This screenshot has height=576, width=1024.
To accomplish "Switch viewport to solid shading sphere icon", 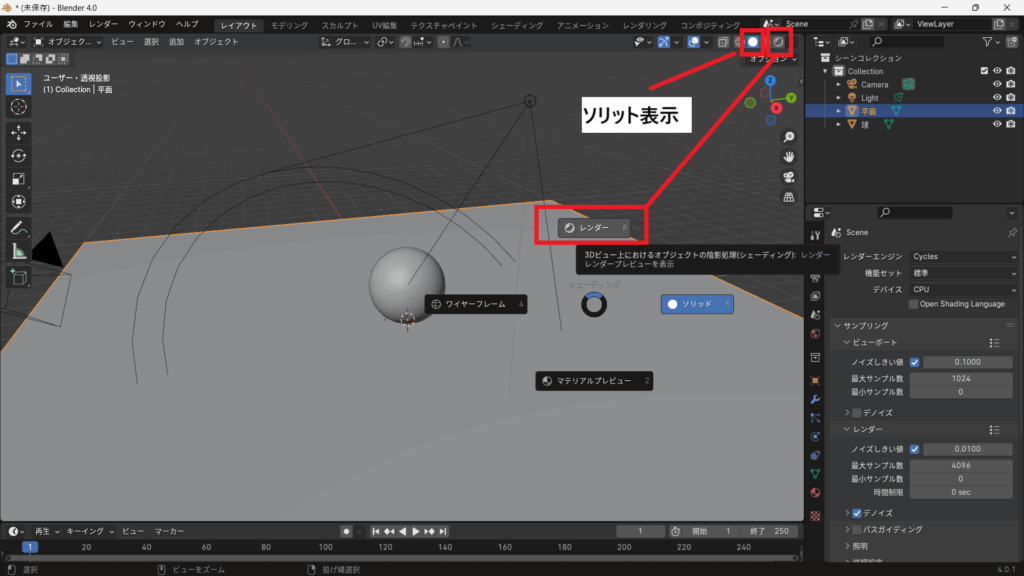I will (x=753, y=42).
